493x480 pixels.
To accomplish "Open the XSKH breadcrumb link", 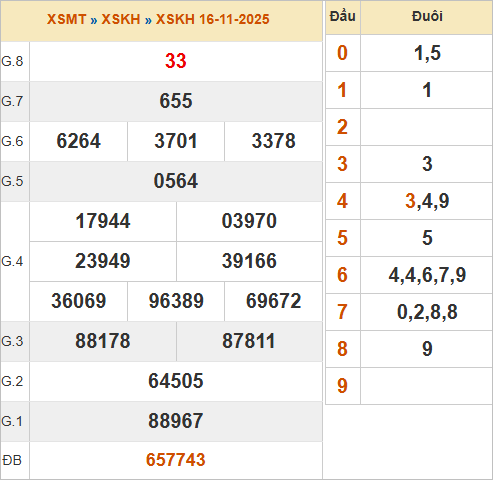I will click(121, 19).
